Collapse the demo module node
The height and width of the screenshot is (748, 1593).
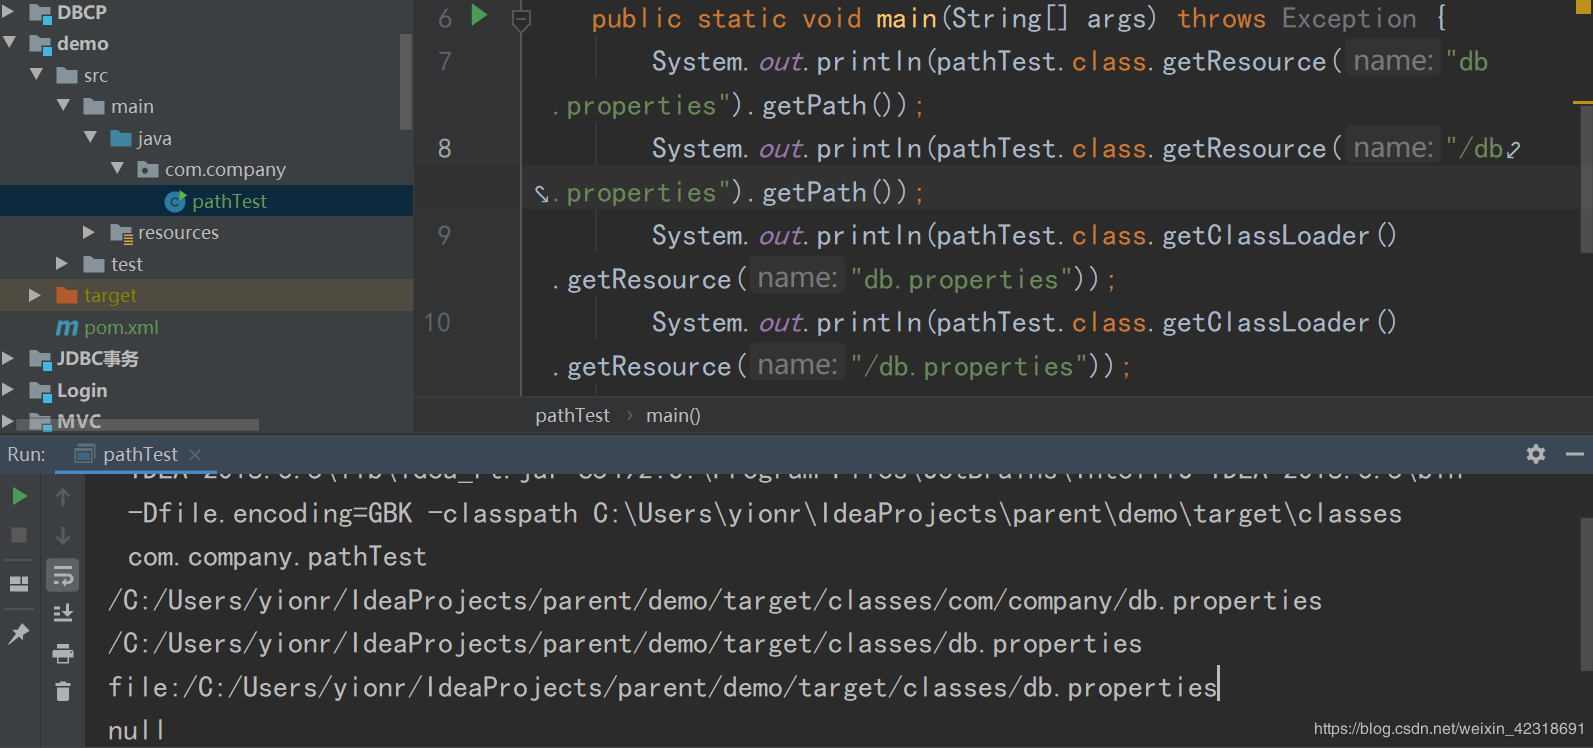click(x=10, y=43)
